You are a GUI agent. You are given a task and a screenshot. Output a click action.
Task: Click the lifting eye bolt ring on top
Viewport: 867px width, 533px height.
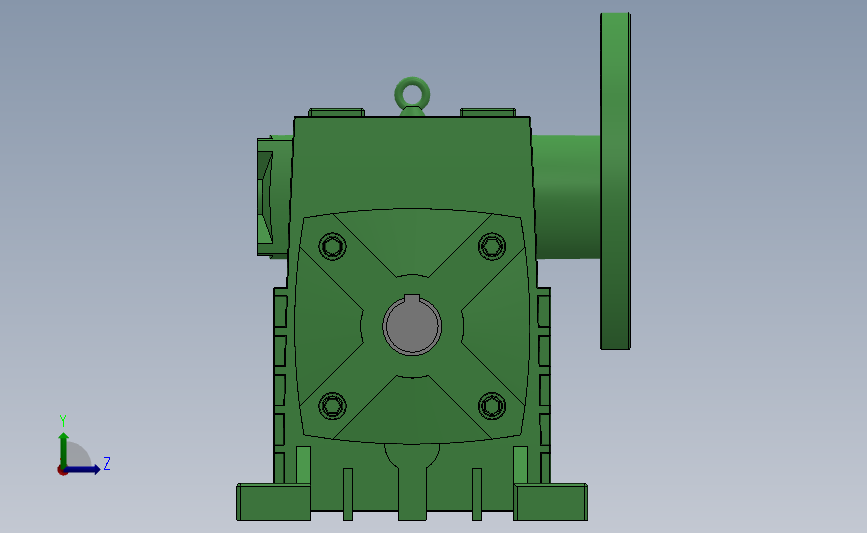412,93
